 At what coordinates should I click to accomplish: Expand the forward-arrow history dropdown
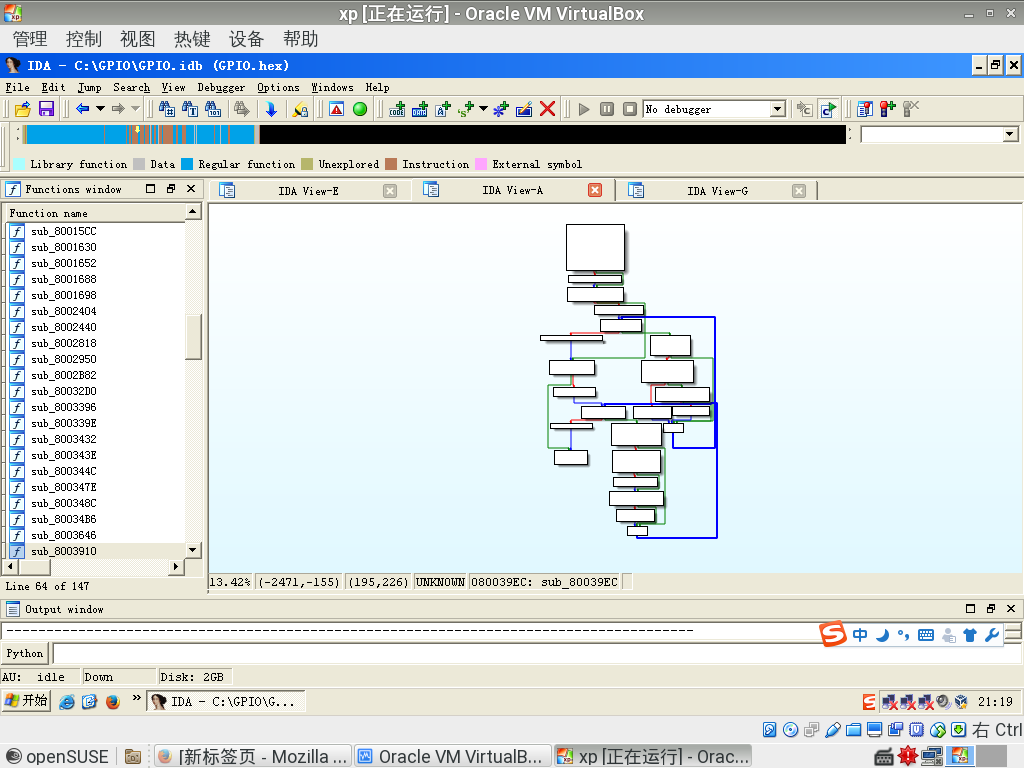(135, 108)
